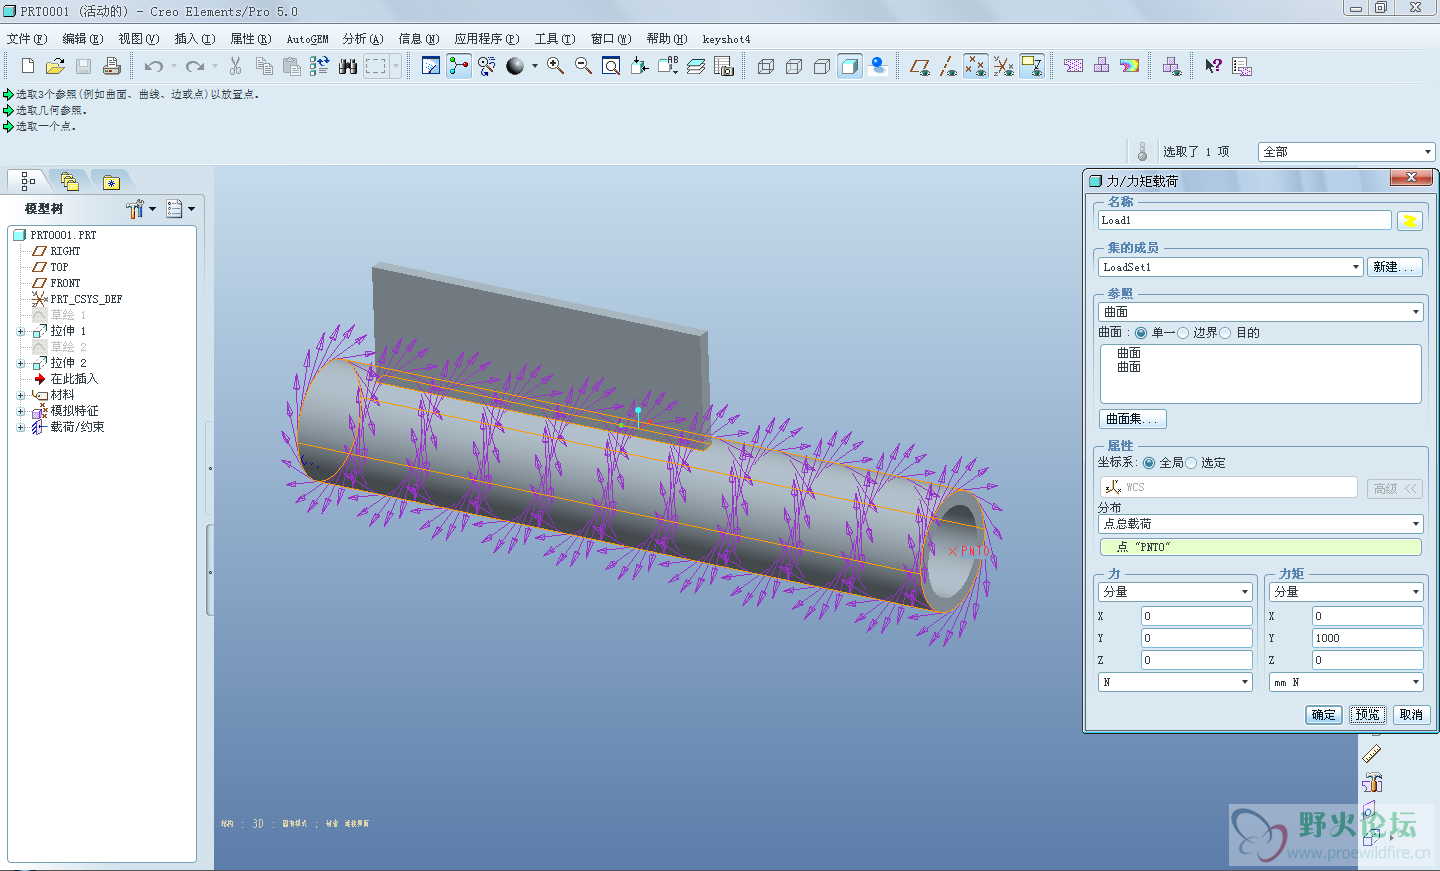Open the AutoGEM menu
1440x871 pixels.
point(307,39)
